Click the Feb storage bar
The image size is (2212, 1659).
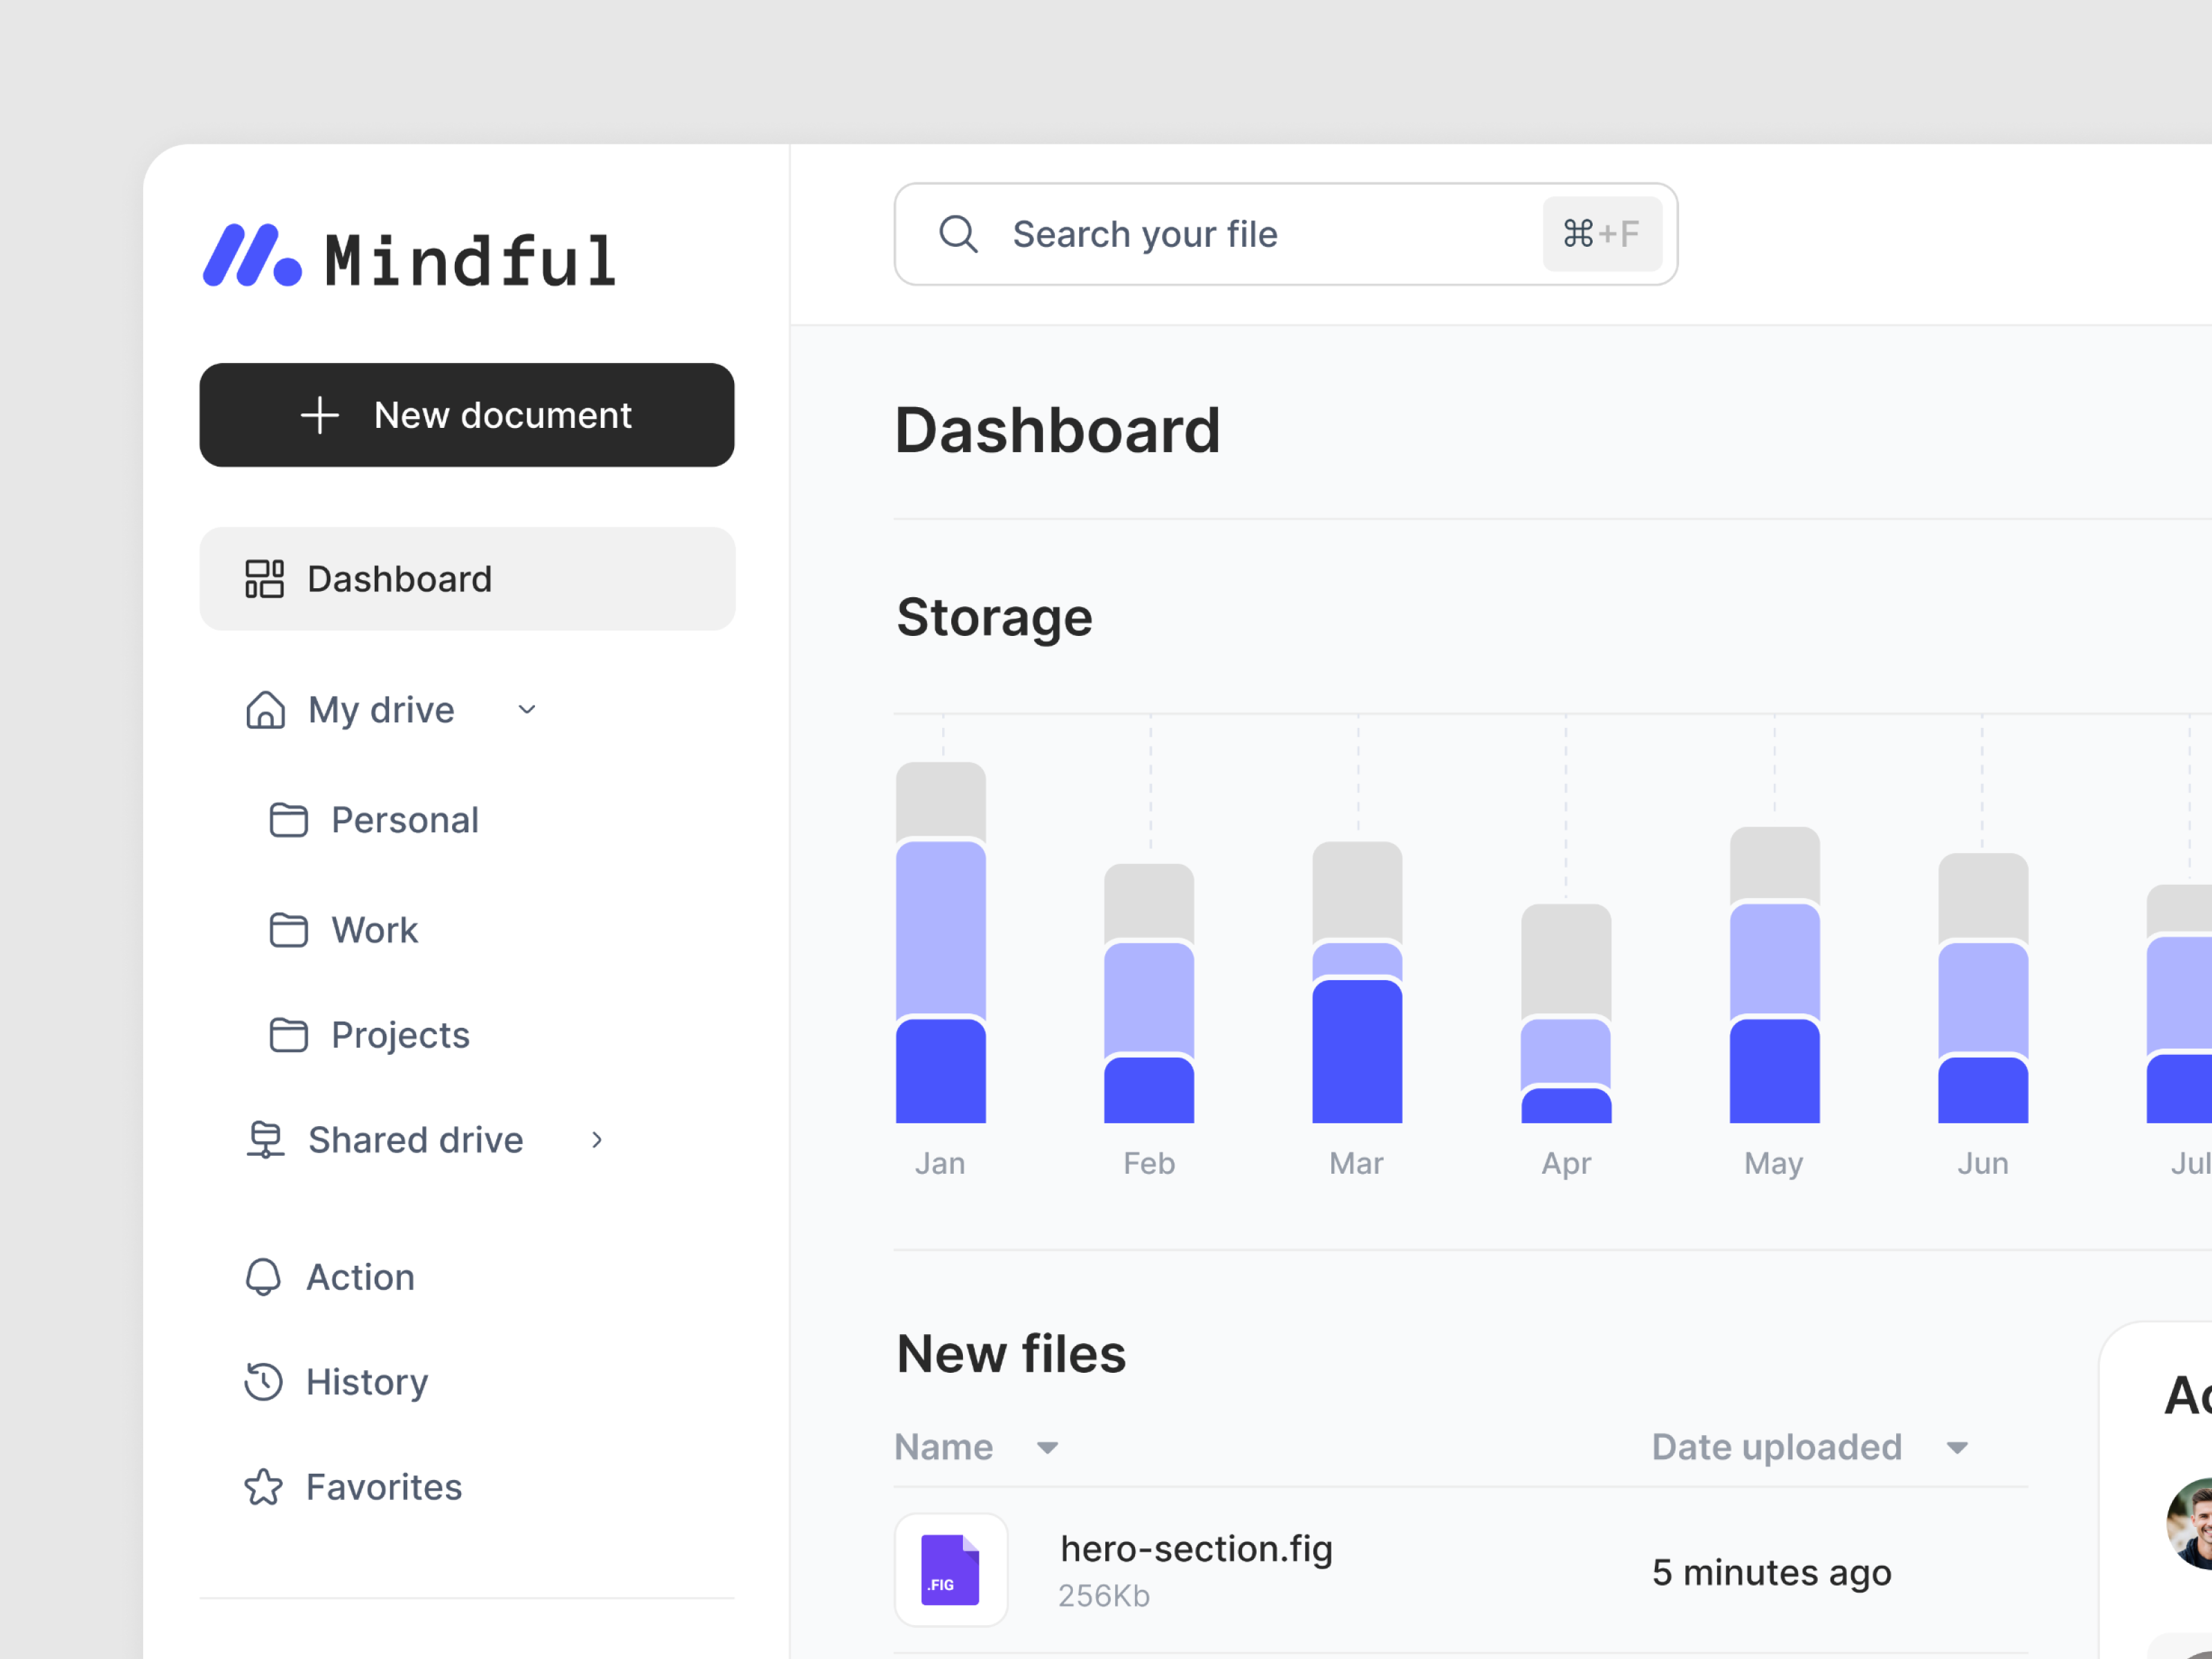[x=1149, y=994]
